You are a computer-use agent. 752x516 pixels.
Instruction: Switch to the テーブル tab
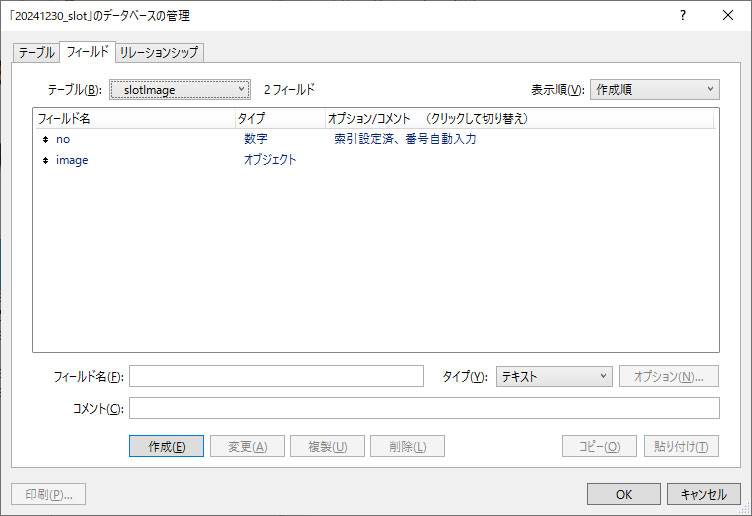pyautogui.click(x=36, y=52)
